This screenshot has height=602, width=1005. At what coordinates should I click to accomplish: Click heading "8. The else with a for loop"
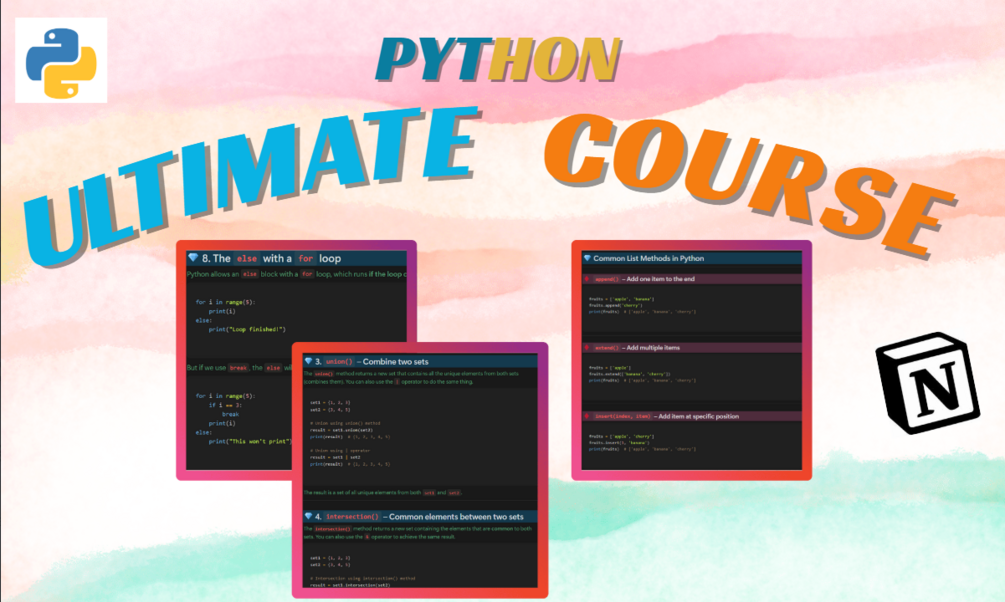[271, 258]
